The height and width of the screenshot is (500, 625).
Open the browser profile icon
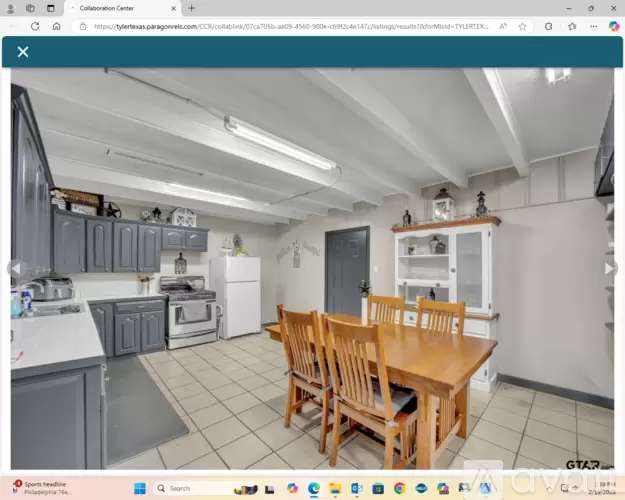(11, 8)
